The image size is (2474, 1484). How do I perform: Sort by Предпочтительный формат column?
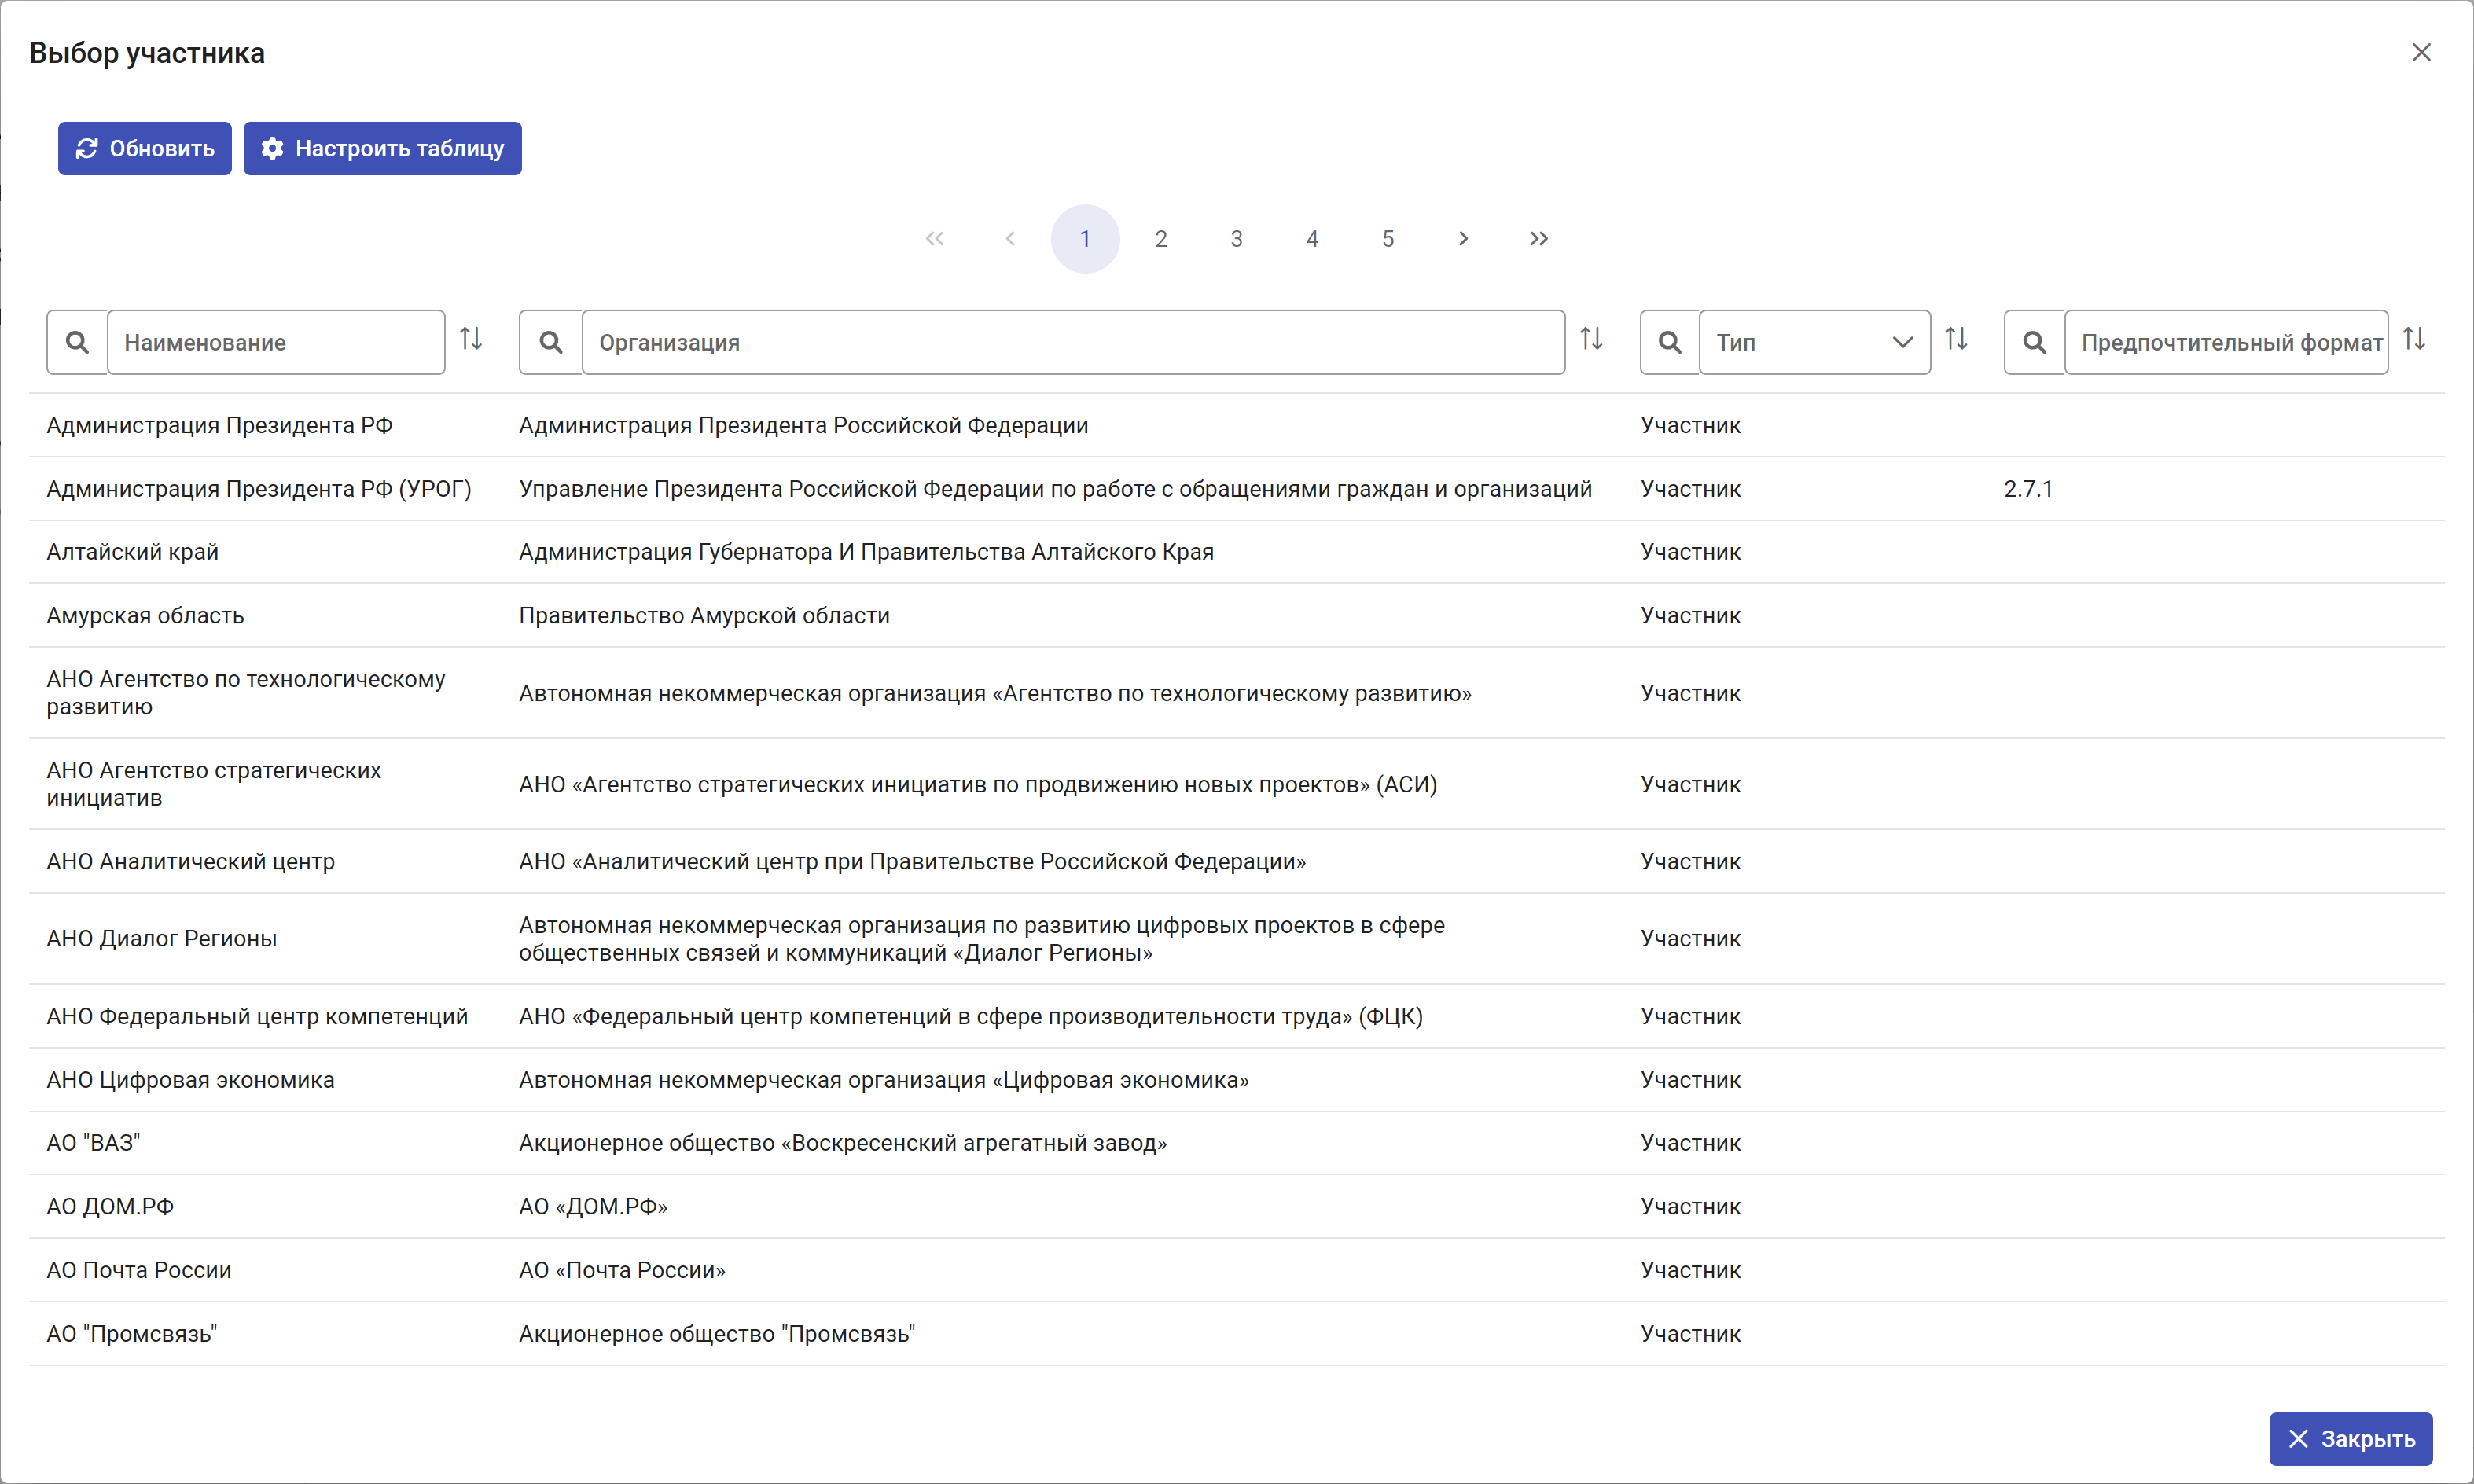(2415, 339)
